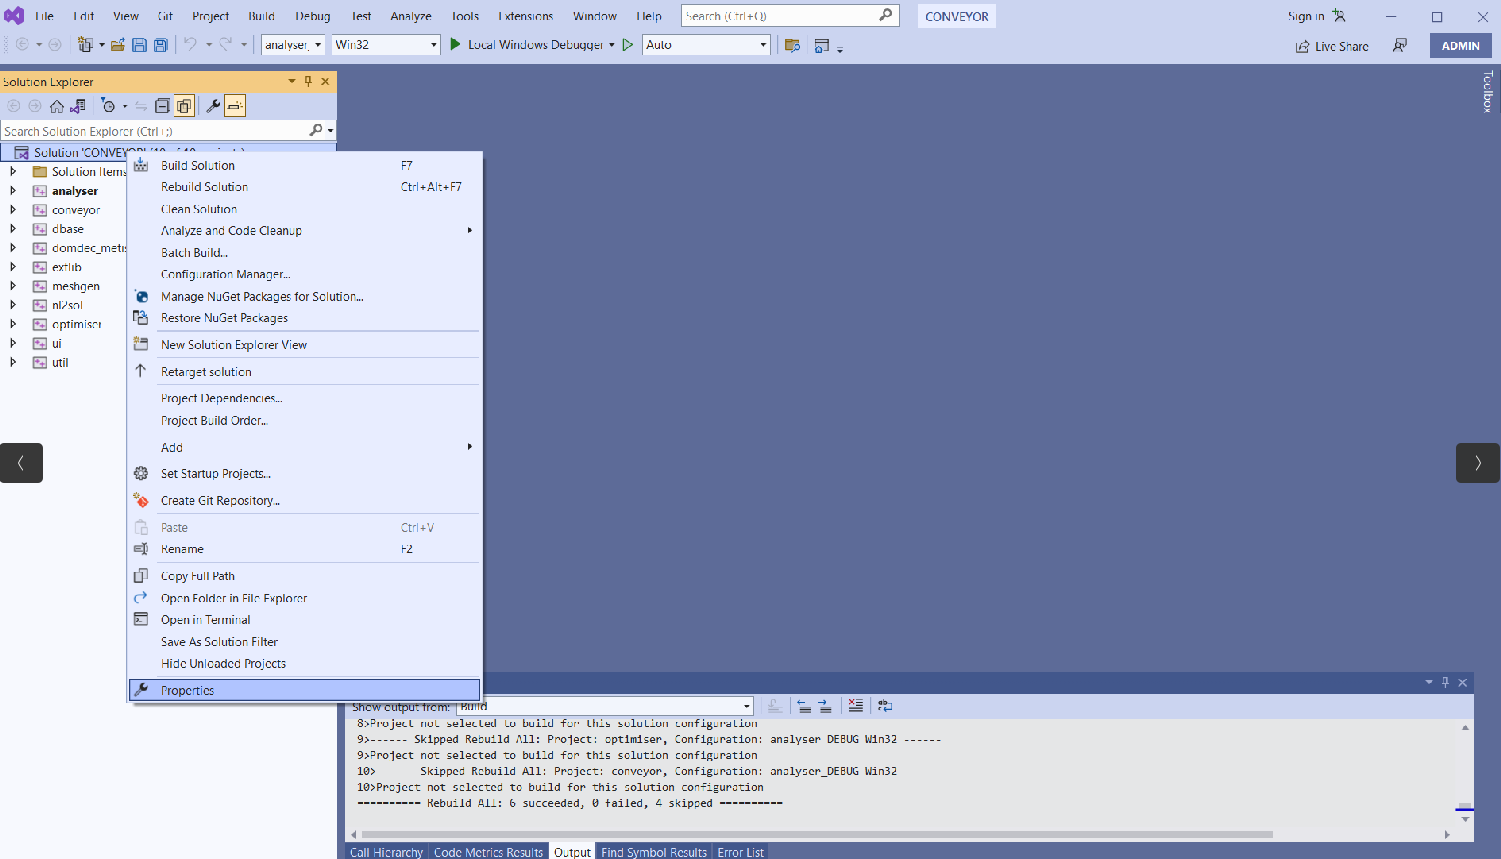Toggle the Preview Selected Items button
1501x859 pixels.
(234, 106)
